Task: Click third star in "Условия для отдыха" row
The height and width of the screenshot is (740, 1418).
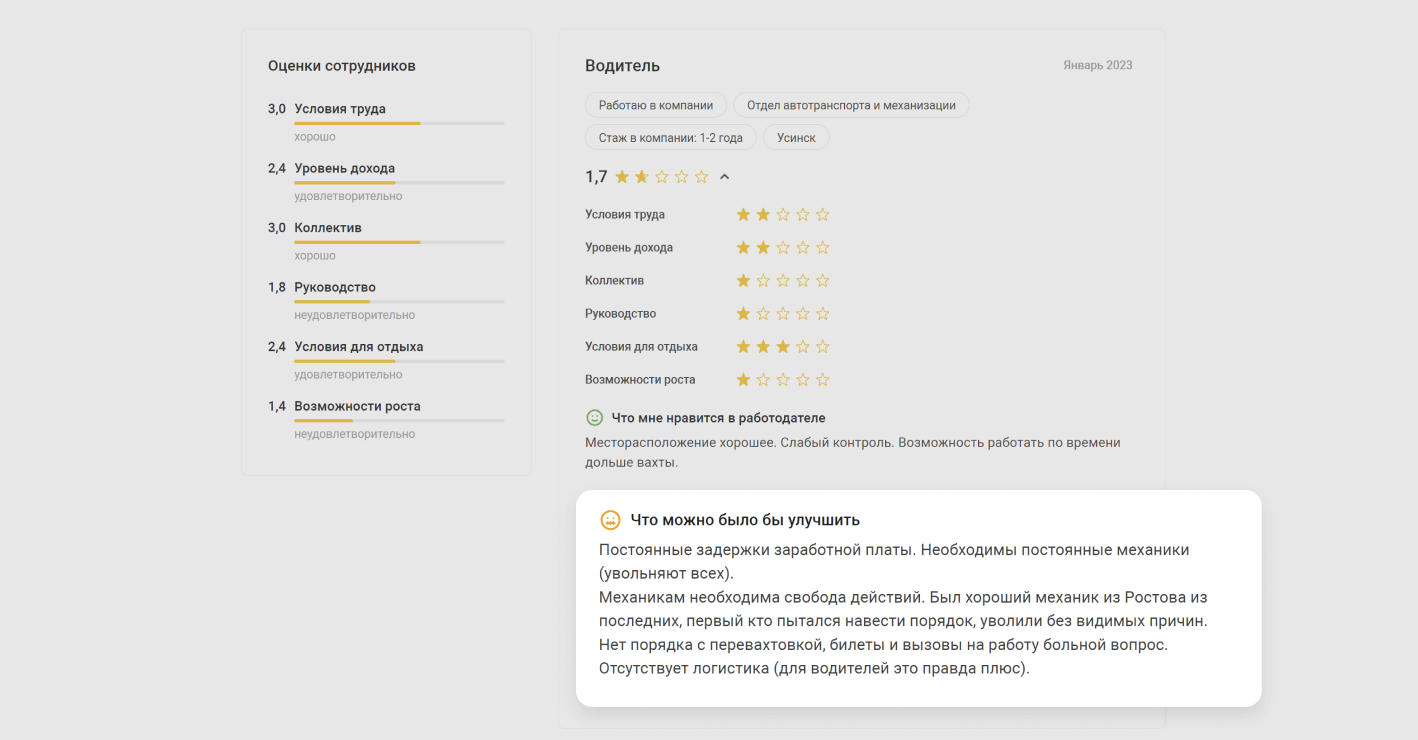Action: (783, 347)
